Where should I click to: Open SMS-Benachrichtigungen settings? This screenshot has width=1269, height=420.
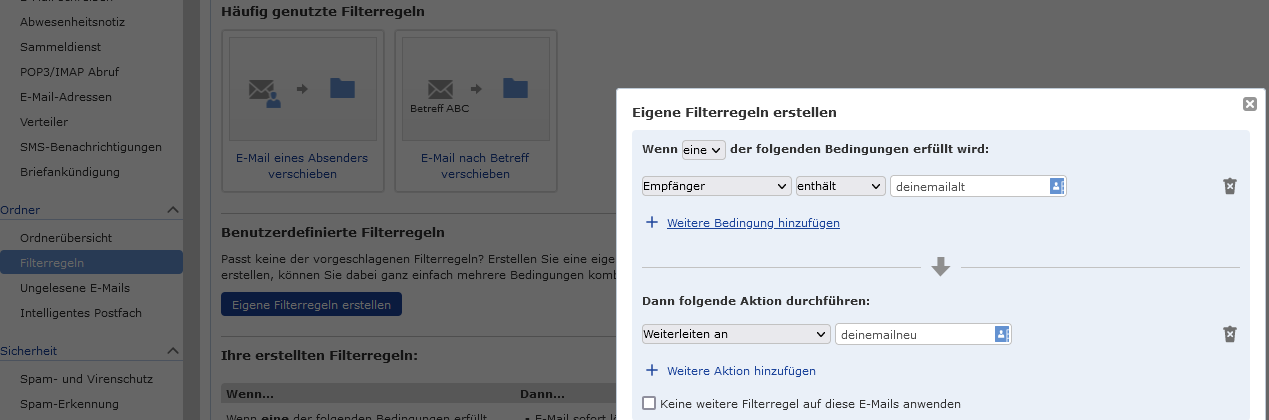[x=91, y=147]
